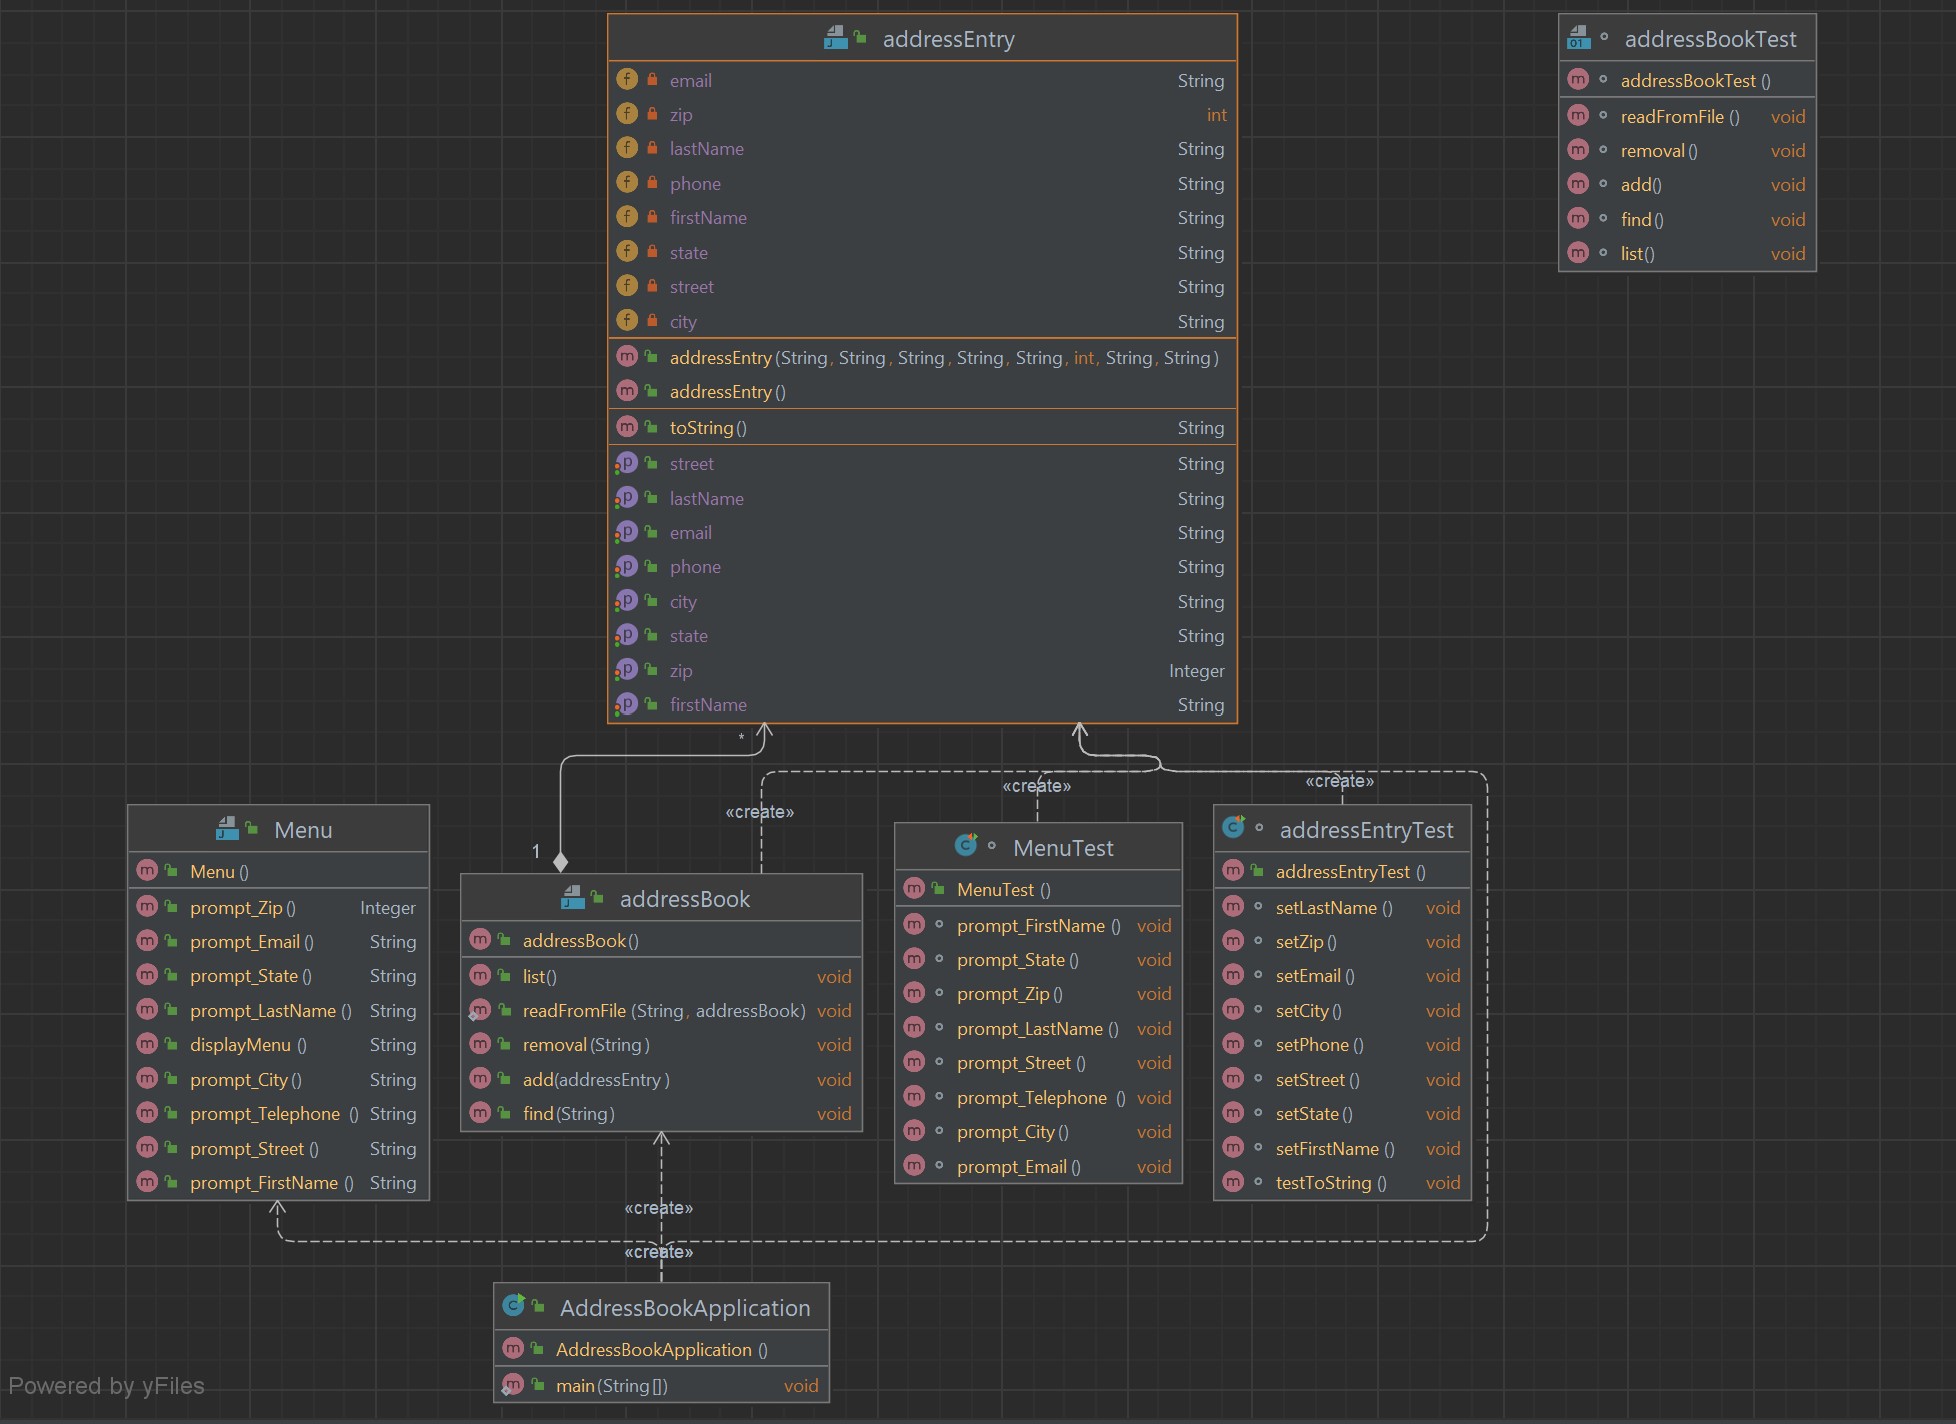Image resolution: width=1956 pixels, height=1424 pixels.
Task: Click the method icon beside prompt_Zip() in Menu
Action: 147,907
